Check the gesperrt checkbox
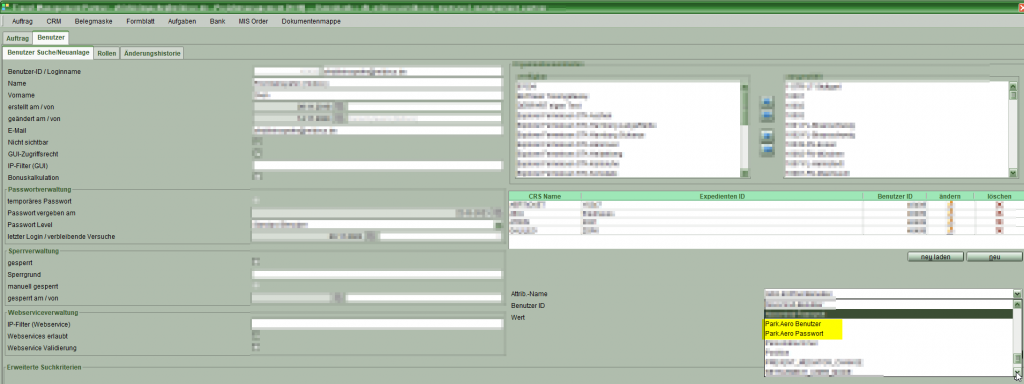The width and height of the screenshot is (1024, 384). pyautogui.click(x=257, y=262)
